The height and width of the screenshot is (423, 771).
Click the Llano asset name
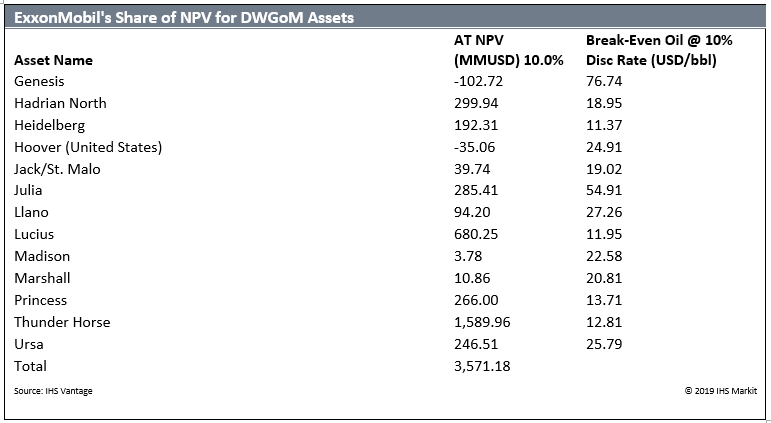31,212
